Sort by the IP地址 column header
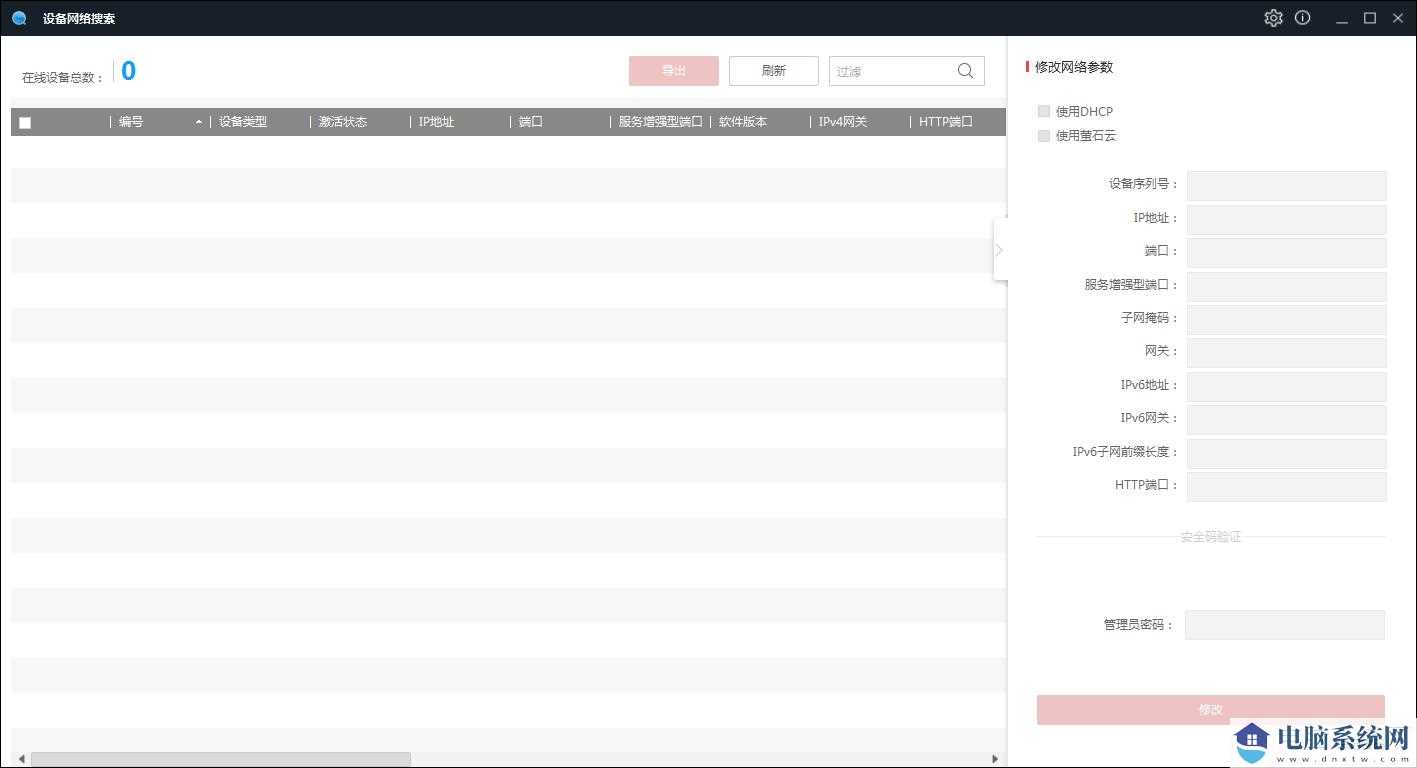1417x768 pixels. pos(436,122)
